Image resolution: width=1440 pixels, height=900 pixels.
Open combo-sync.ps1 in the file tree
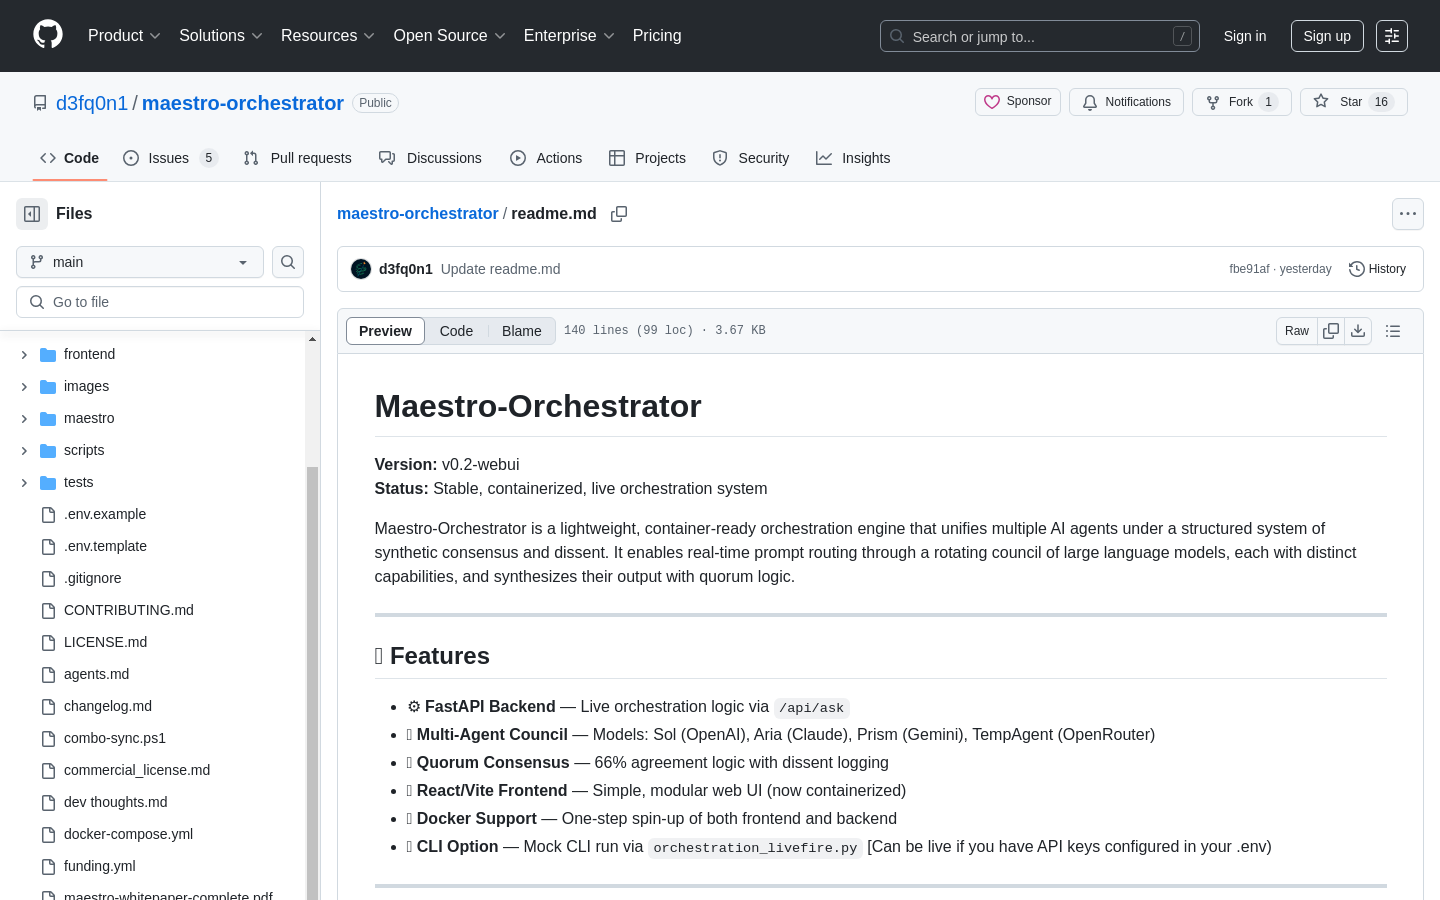(115, 739)
